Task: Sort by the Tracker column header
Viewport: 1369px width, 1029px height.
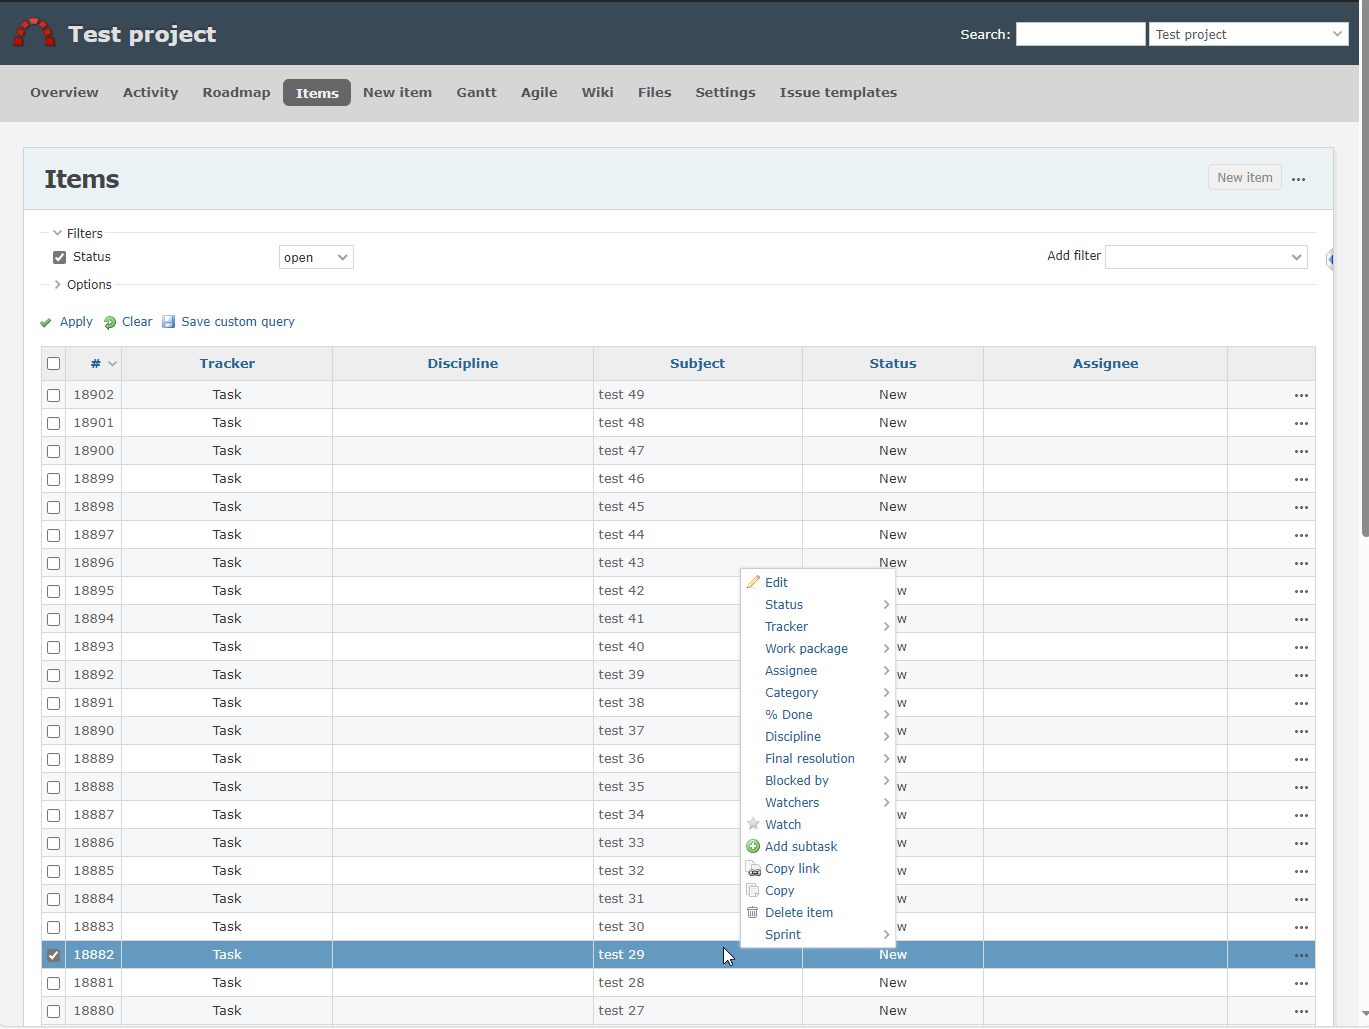Action: click(x=227, y=364)
